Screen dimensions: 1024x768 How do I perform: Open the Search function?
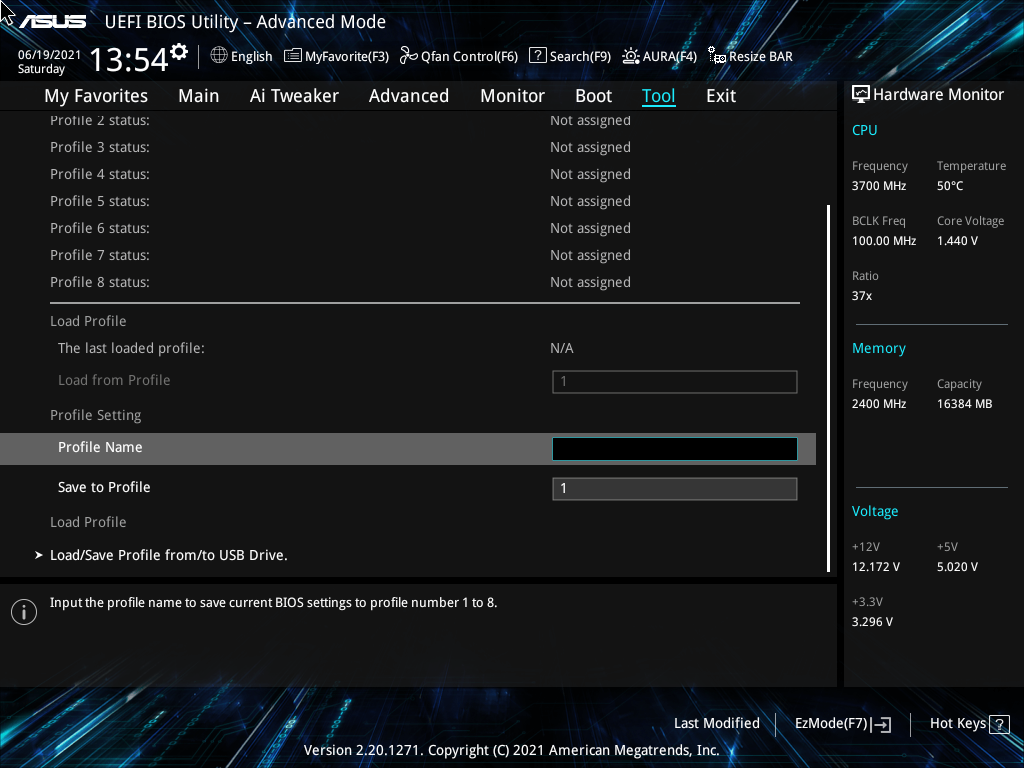click(x=569, y=56)
